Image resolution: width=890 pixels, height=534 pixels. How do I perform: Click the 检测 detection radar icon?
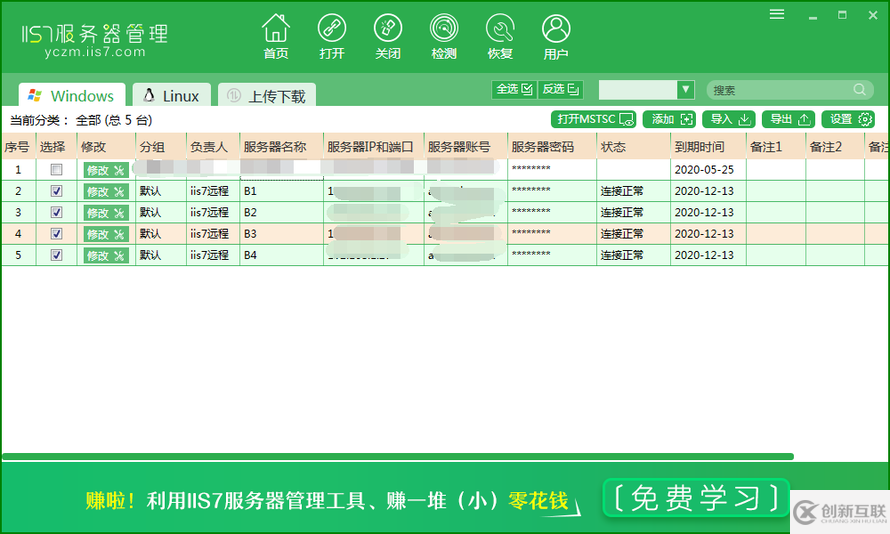444,29
